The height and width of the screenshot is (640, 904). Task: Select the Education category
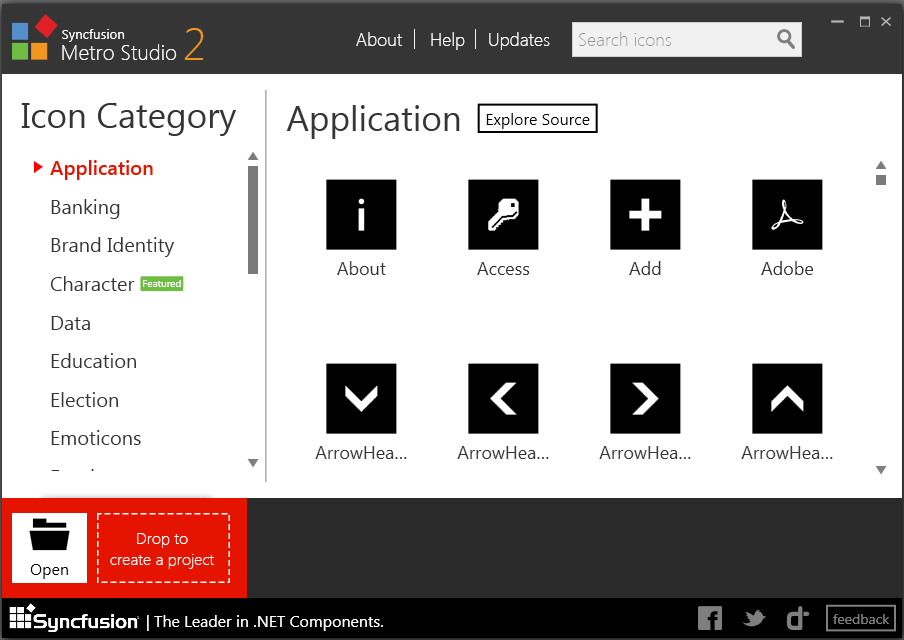click(93, 362)
